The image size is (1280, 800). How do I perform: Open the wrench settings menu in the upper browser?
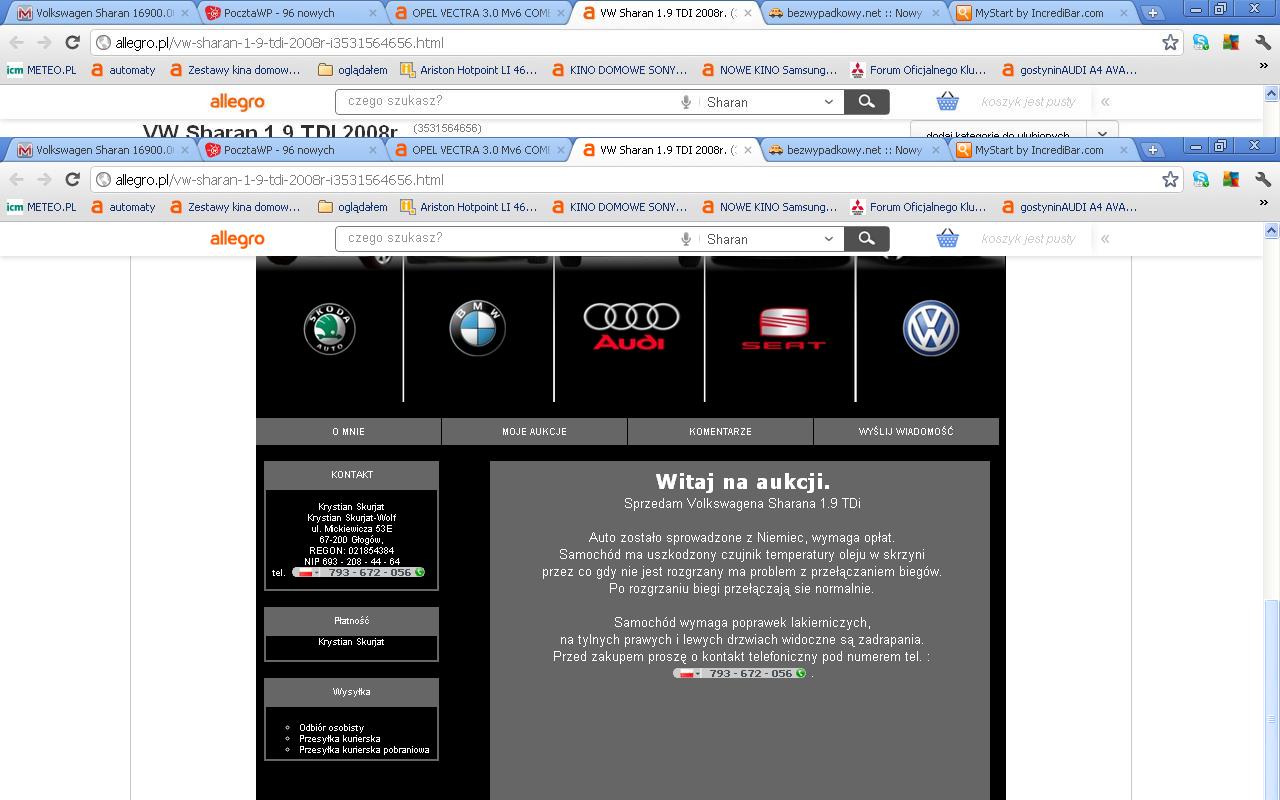point(1263,43)
